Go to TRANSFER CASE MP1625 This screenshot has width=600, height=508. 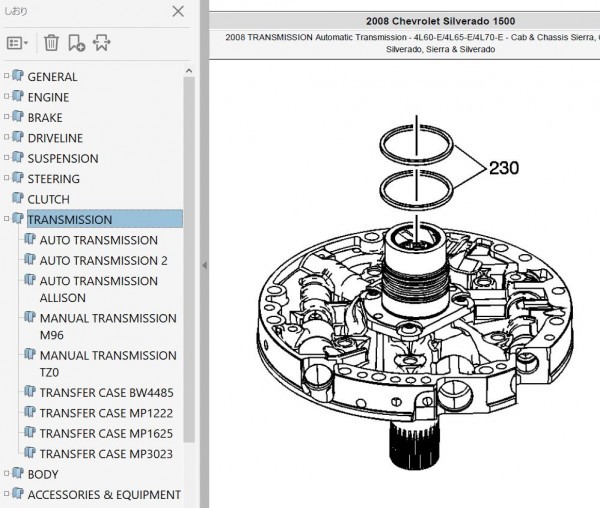(x=106, y=433)
